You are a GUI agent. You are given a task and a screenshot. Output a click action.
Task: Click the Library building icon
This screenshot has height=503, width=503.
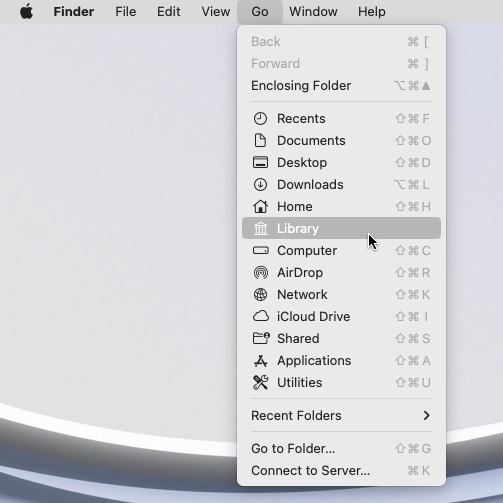(x=260, y=229)
